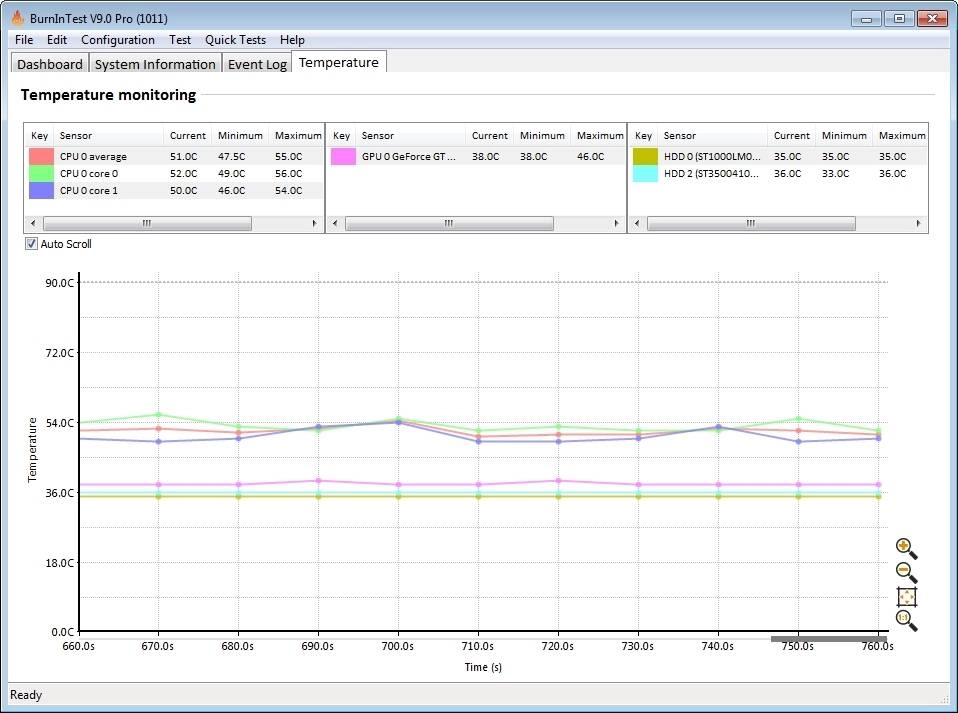Click the Current header in CPU table

[x=188, y=136]
